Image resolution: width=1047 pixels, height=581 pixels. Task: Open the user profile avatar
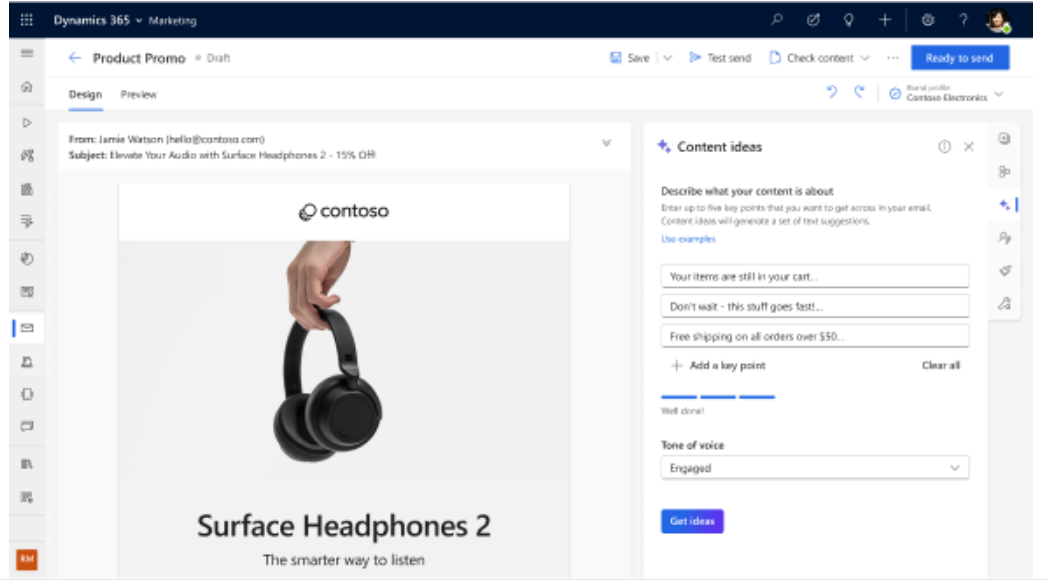(x=998, y=21)
